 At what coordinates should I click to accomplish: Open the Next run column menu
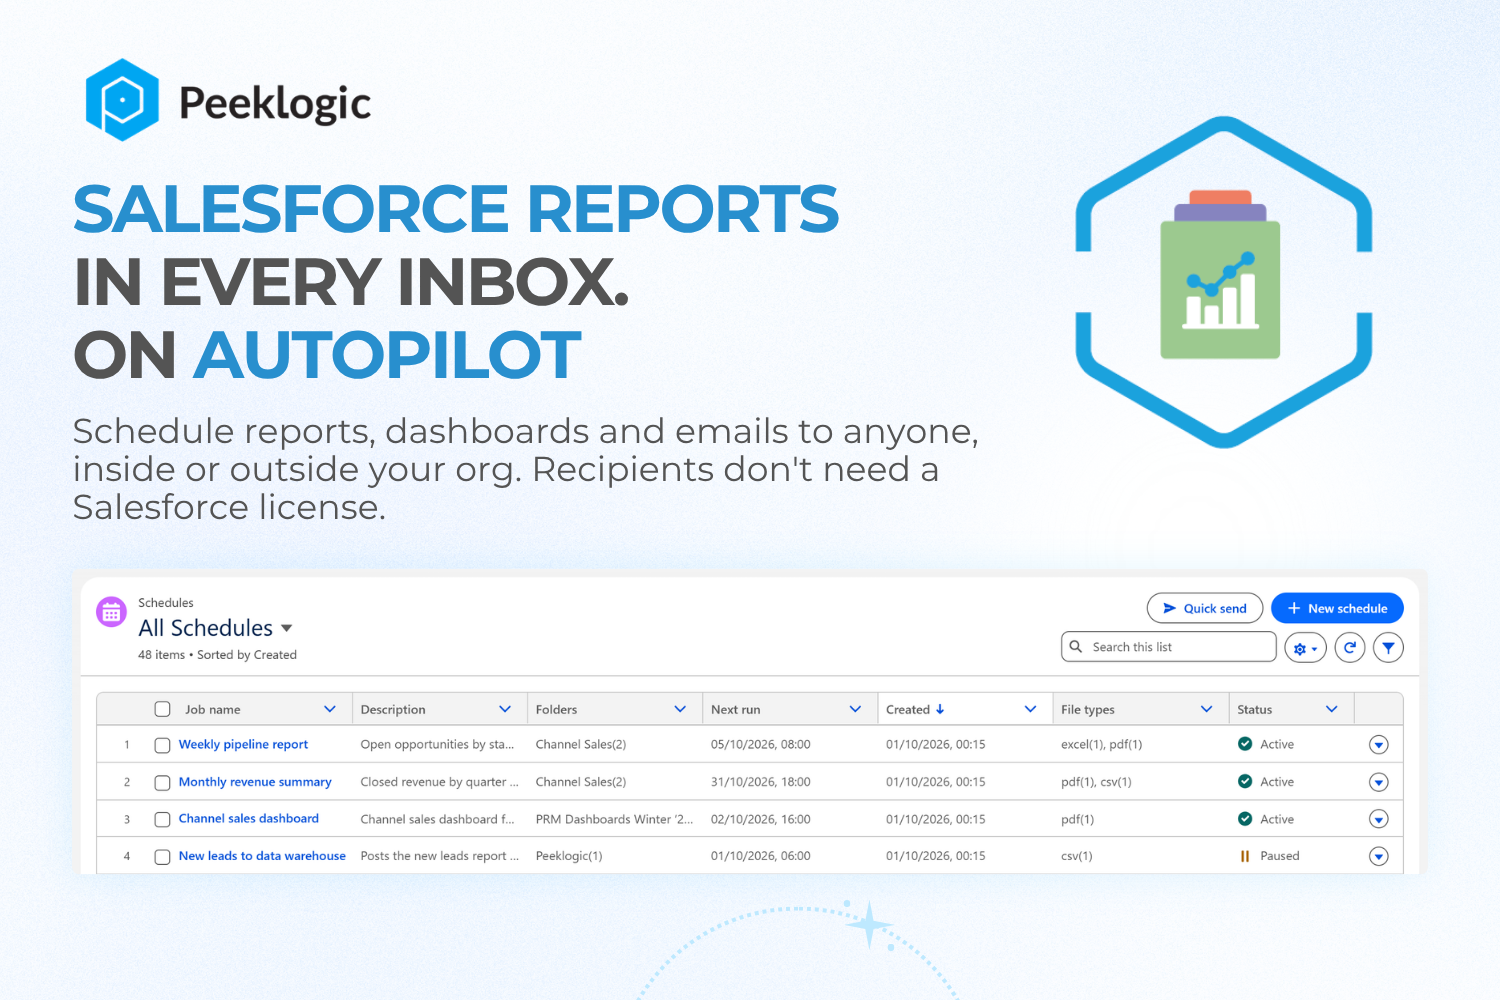855,709
